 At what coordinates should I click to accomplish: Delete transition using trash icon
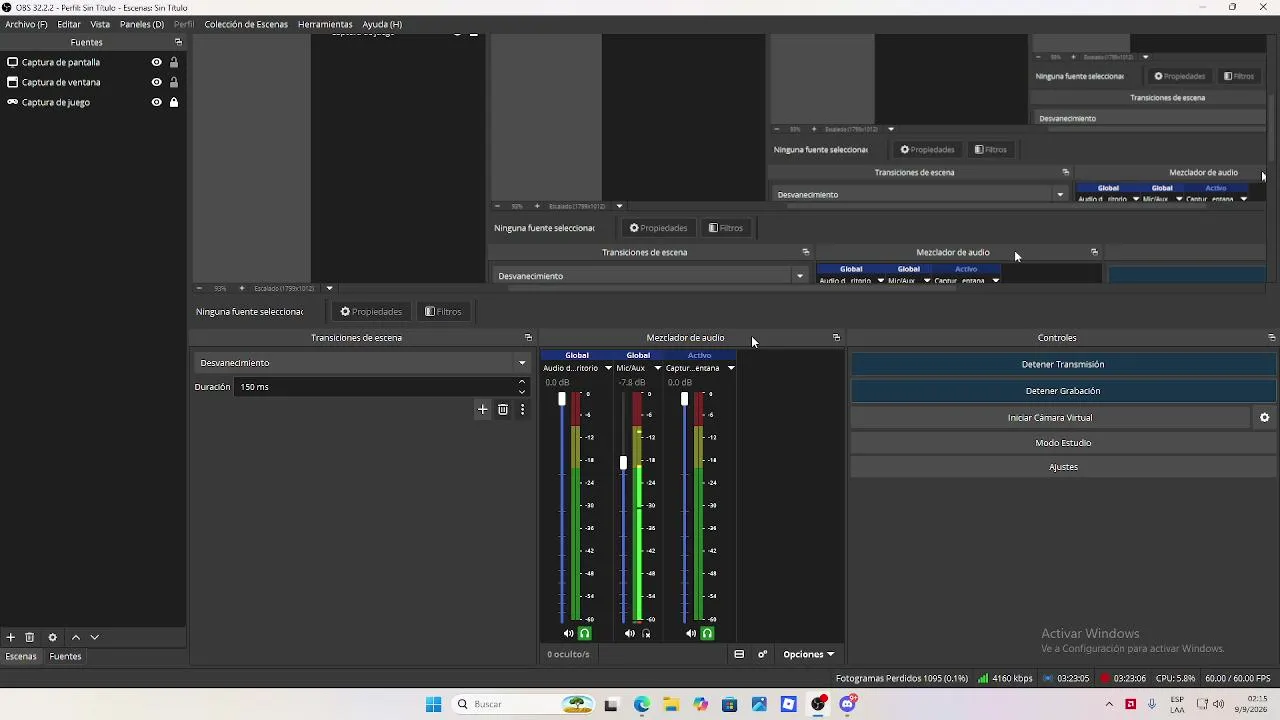tap(503, 409)
